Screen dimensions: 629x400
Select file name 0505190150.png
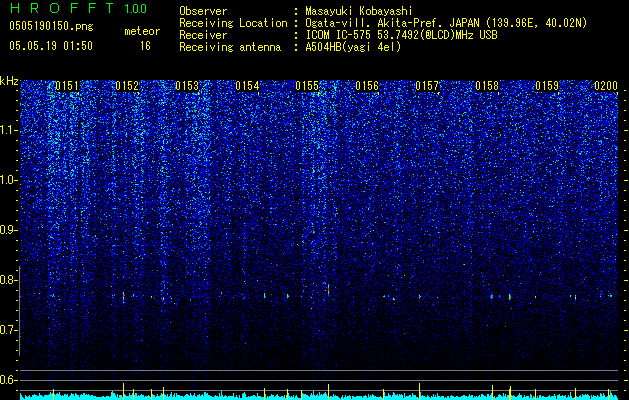tap(51, 26)
